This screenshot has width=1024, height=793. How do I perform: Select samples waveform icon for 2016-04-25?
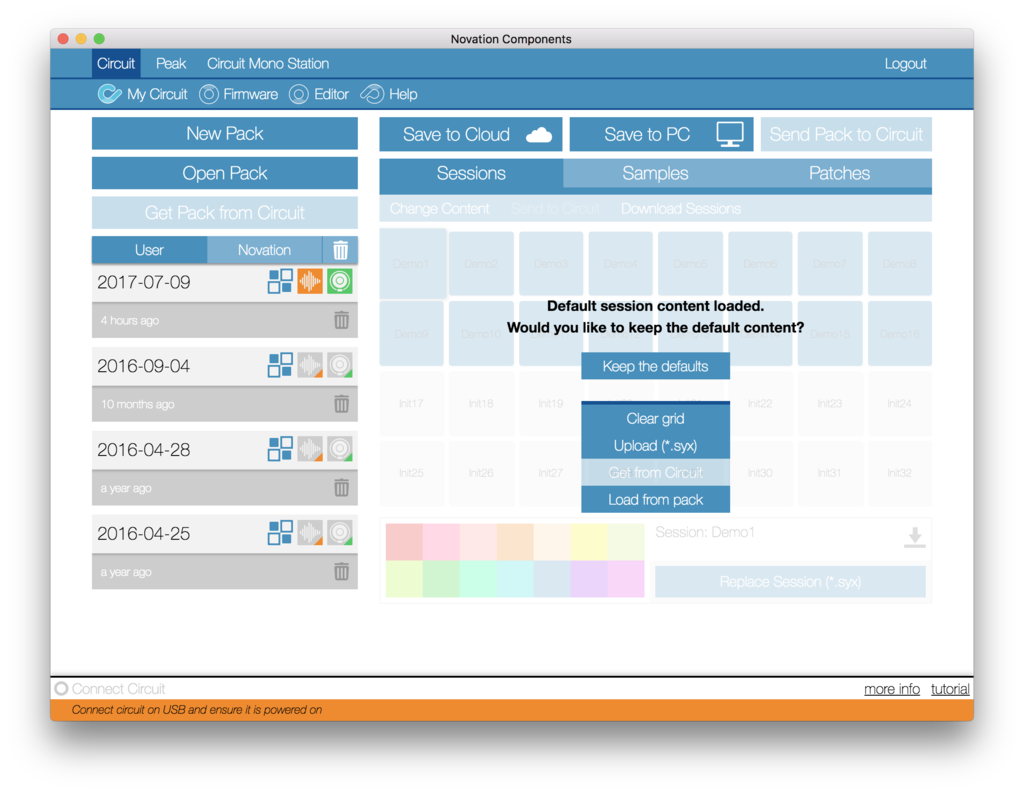pyautogui.click(x=310, y=532)
